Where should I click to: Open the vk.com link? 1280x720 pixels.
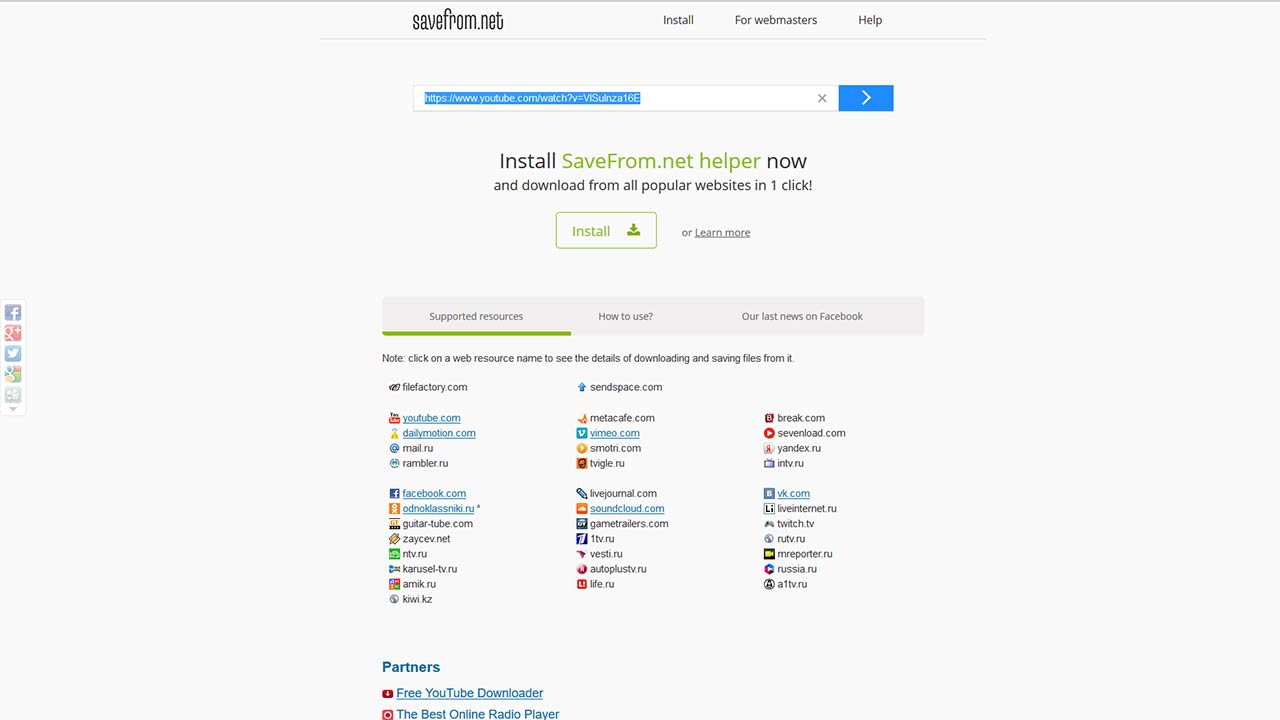(x=793, y=493)
